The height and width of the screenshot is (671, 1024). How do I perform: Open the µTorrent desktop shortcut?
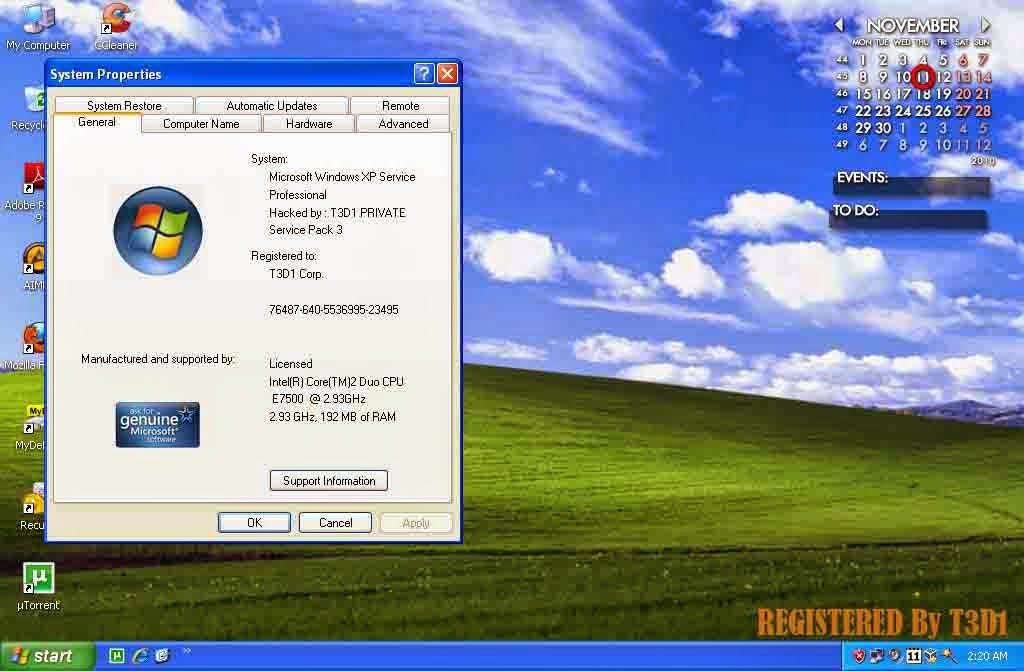(x=39, y=587)
